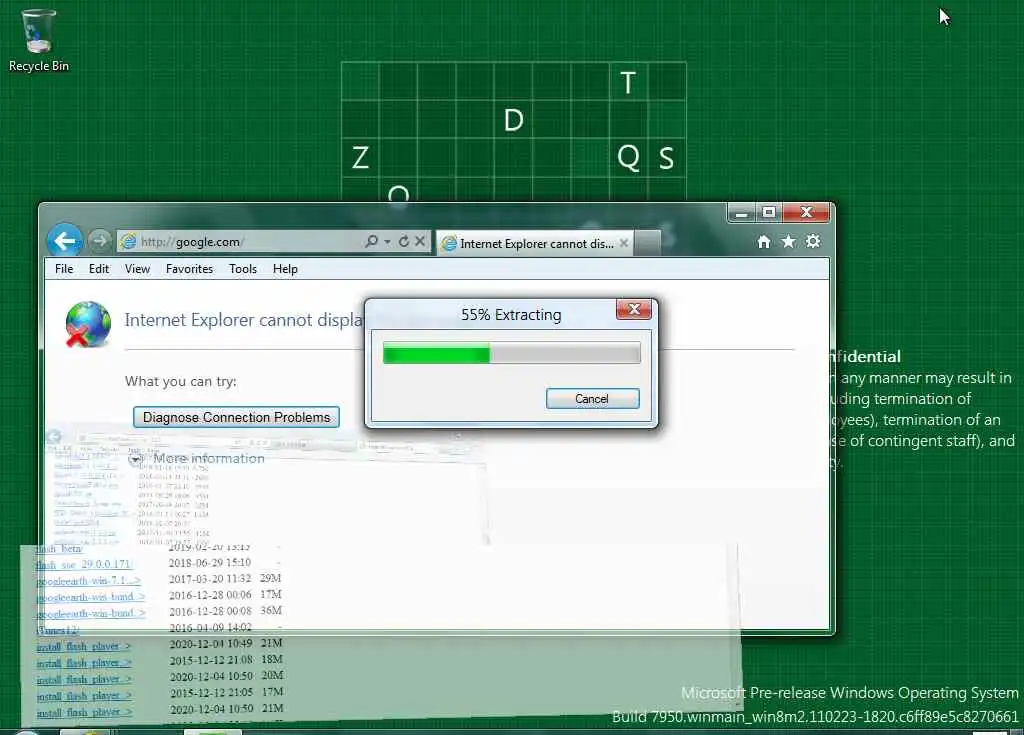
Task: Open the Favorites menu
Action: 189,269
